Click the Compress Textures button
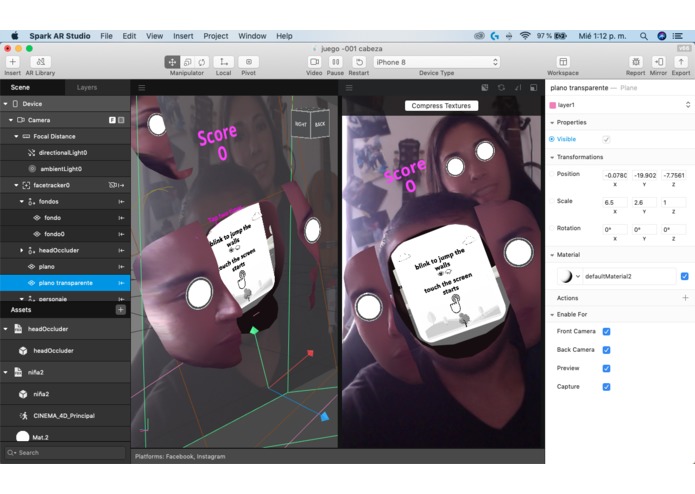695x494 pixels. coord(441,105)
